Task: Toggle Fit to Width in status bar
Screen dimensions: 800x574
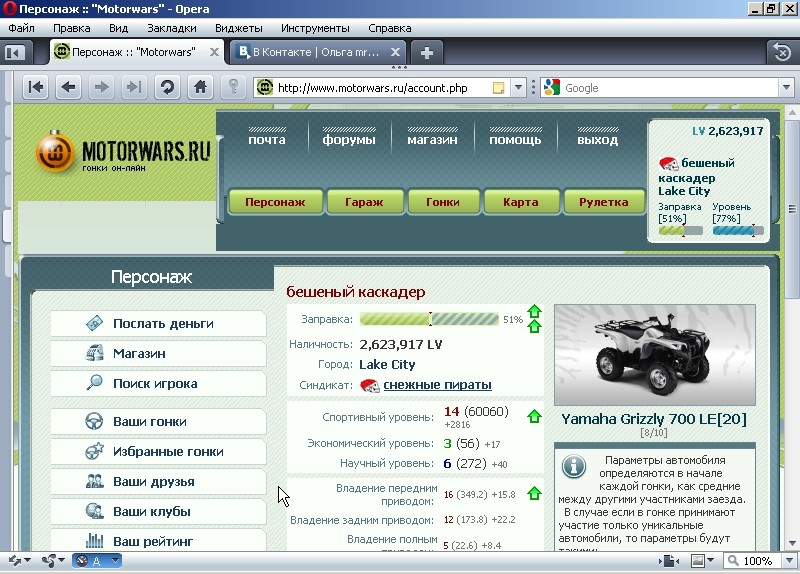Action: [669, 561]
